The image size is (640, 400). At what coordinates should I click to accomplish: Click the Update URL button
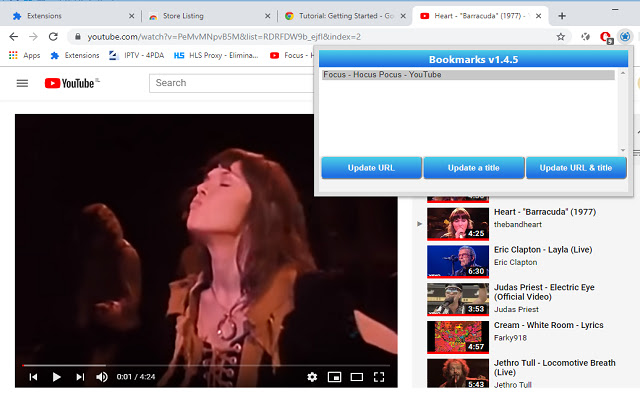point(371,168)
